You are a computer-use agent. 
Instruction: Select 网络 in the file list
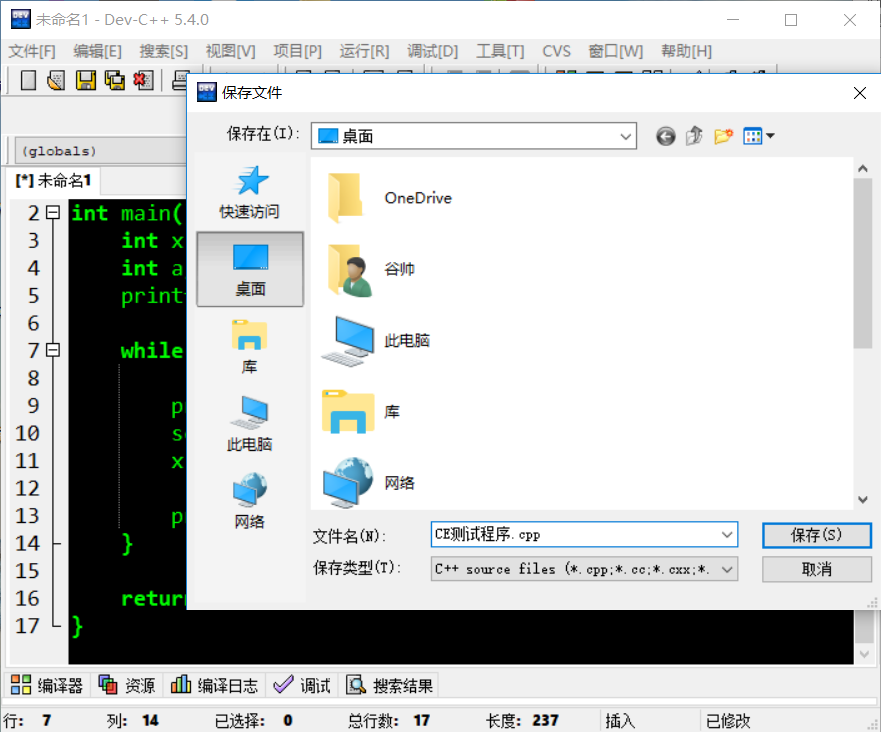[369, 483]
